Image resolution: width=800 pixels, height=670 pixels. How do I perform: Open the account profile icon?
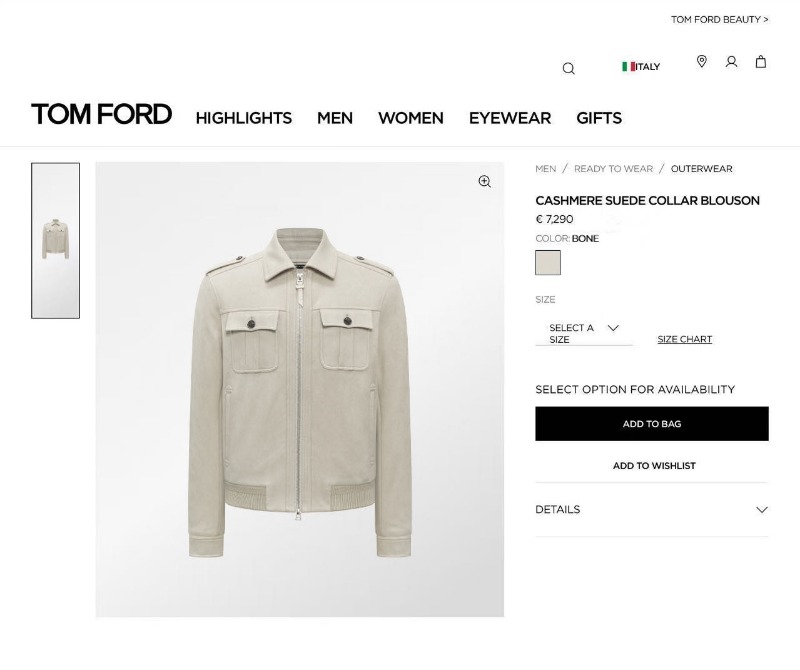pyautogui.click(x=731, y=62)
